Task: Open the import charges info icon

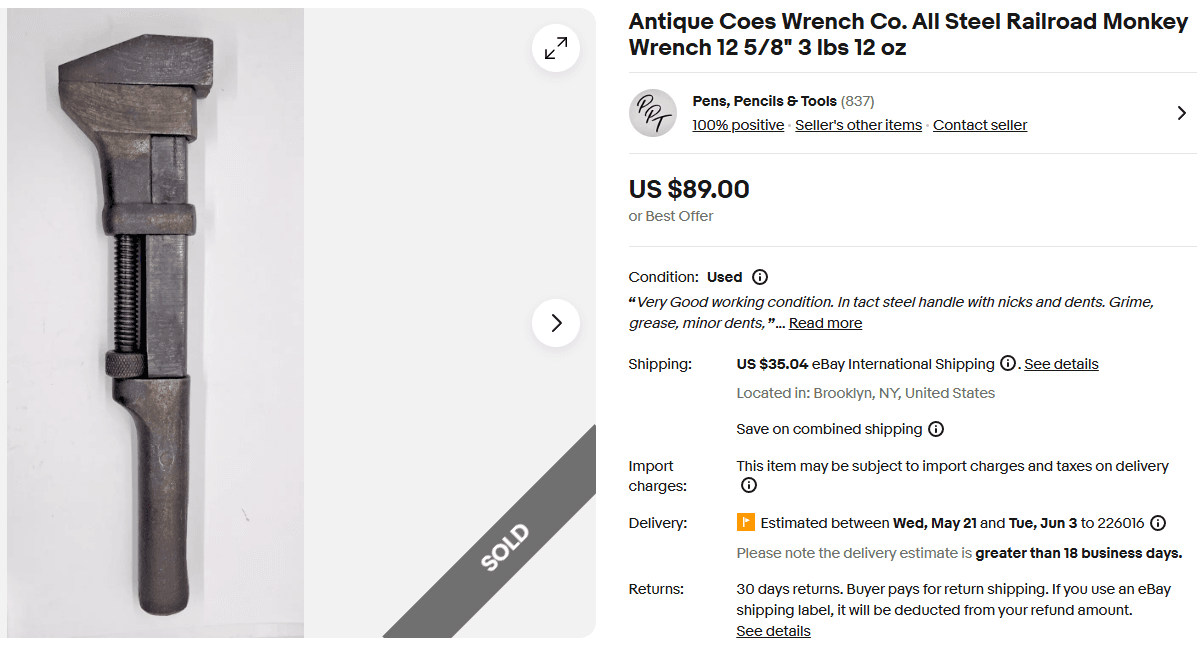Action: click(x=748, y=485)
